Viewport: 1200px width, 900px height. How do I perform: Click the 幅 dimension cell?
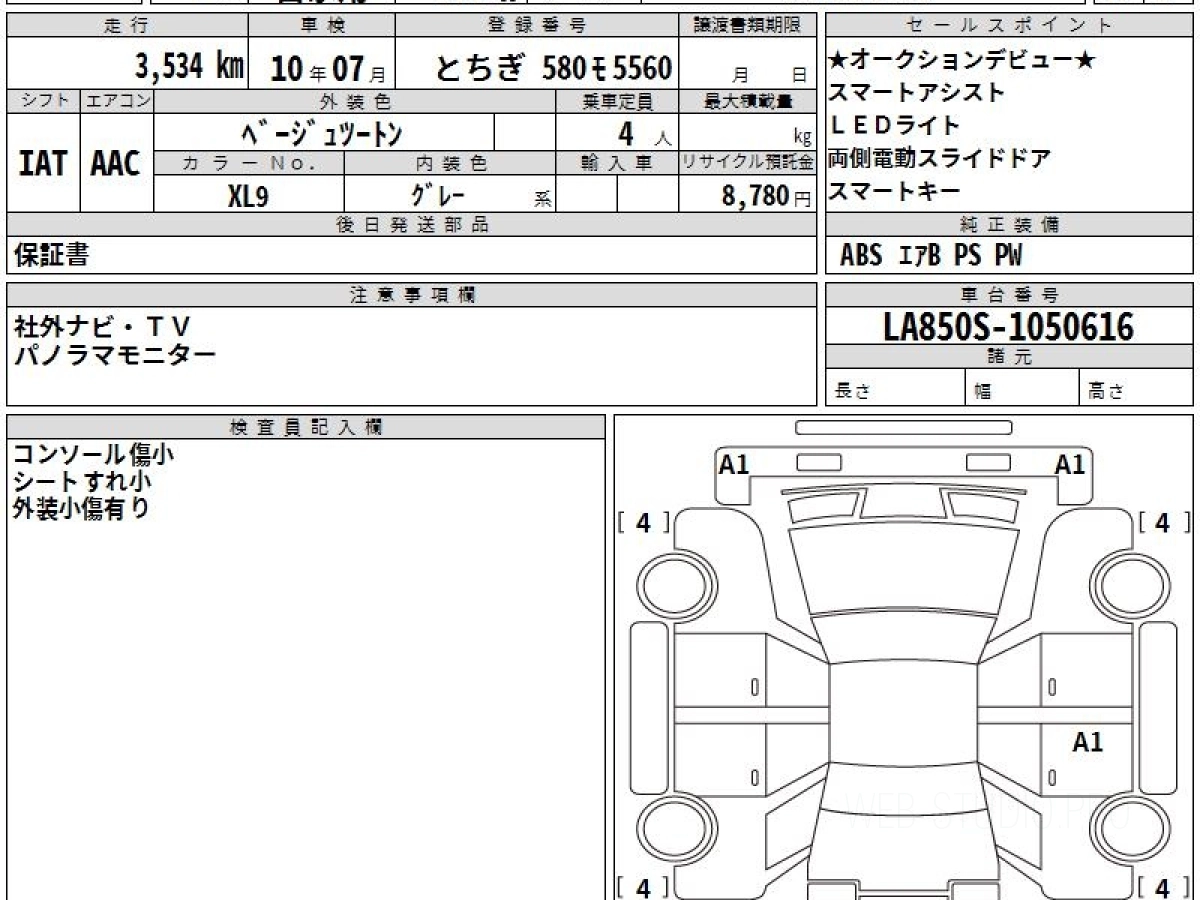[1022, 387]
